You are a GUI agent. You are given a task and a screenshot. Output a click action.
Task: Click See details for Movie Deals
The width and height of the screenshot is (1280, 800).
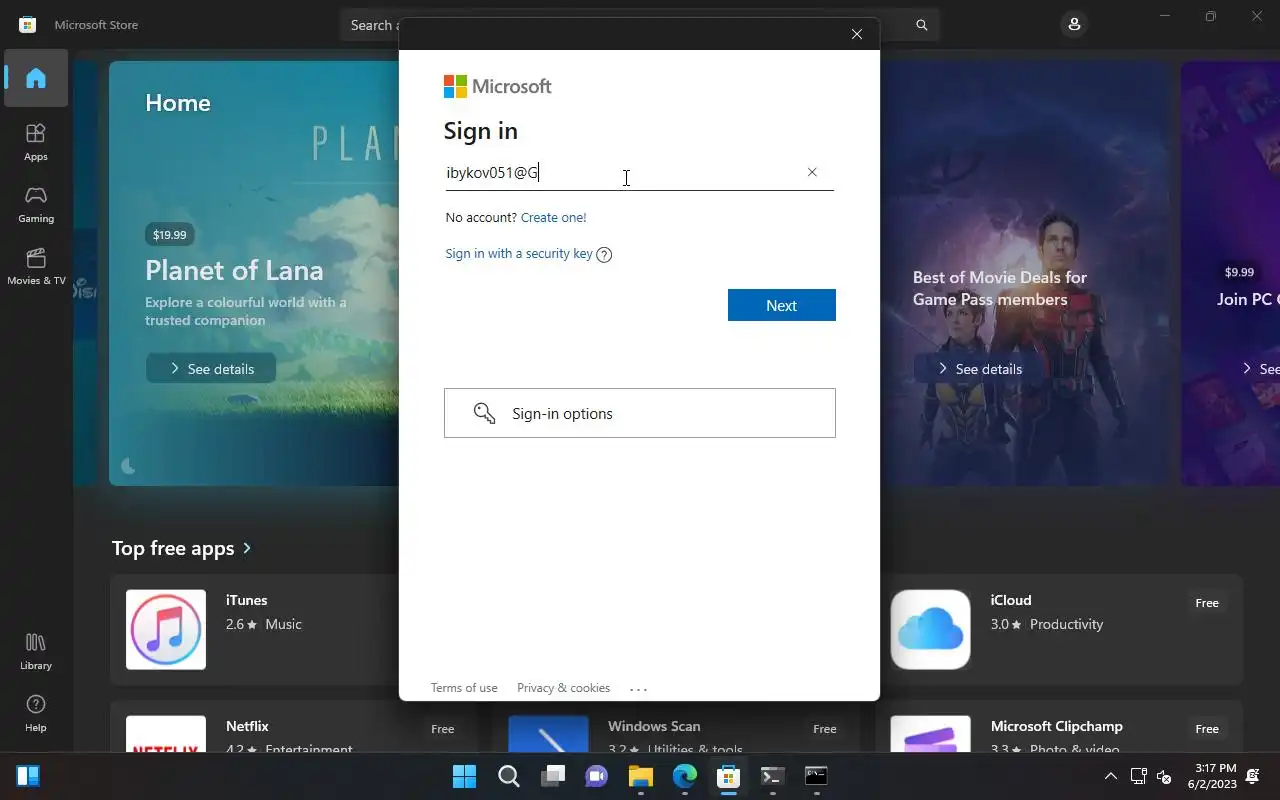[x=979, y=369]
